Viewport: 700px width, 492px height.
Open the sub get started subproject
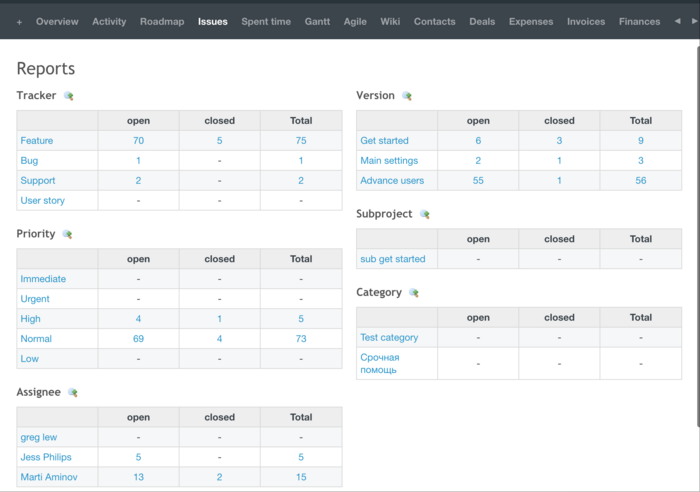coord(393,259)
